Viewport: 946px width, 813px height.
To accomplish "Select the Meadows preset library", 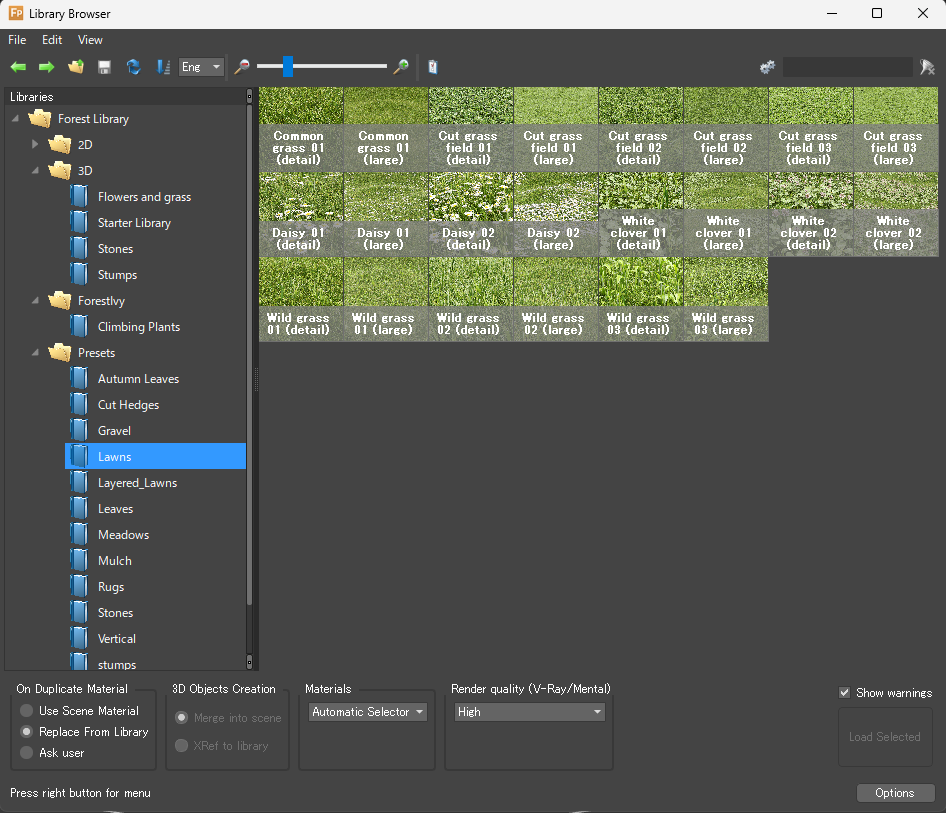I will [x=123, y=535].
